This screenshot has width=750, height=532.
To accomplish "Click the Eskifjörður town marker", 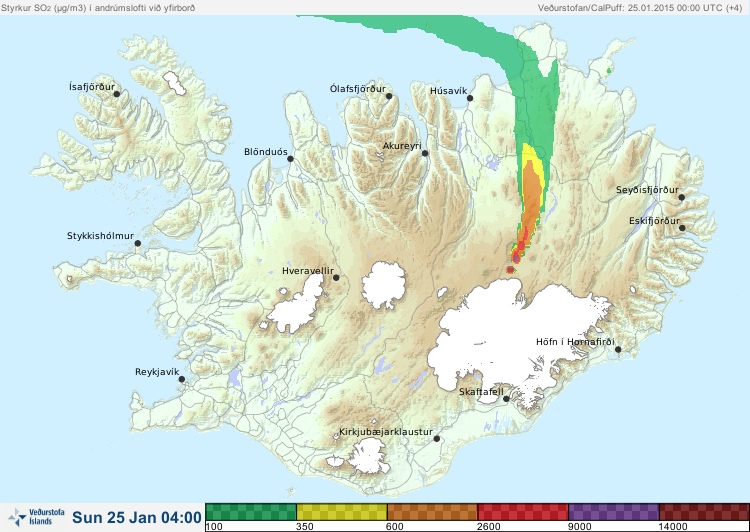I will 682,228.
